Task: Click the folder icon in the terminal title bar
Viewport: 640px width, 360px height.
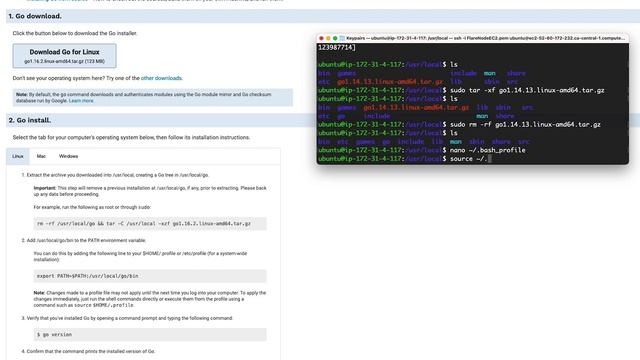Action: pyautogui.click(x=342, y=38)
